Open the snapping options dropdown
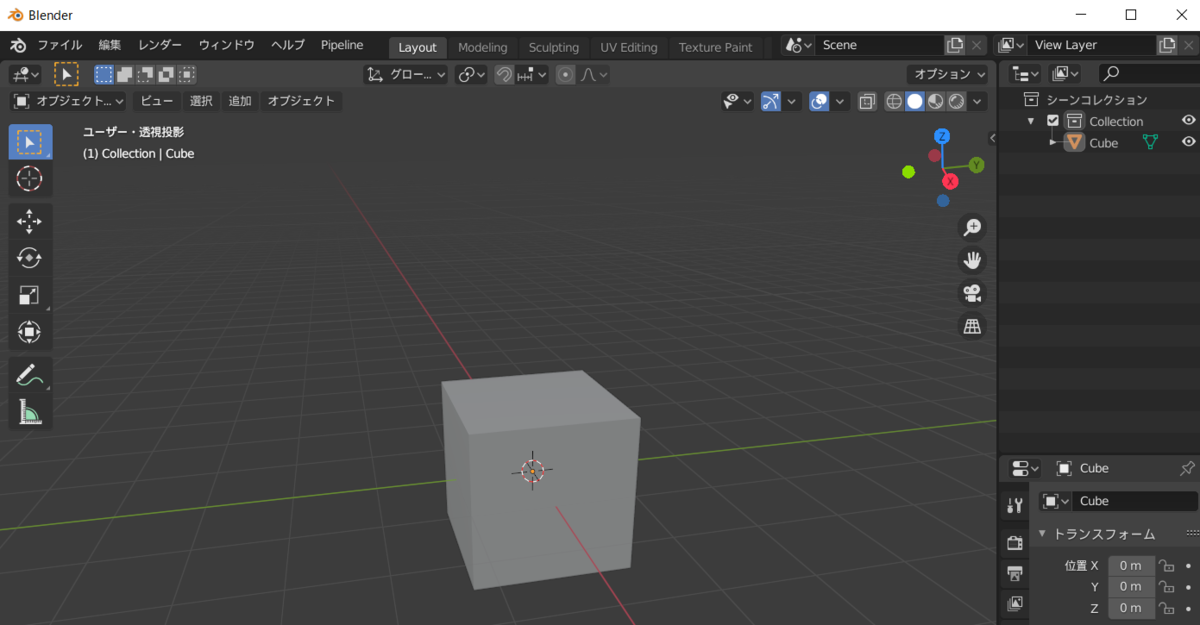Viewport: 1200px width, 625px height. coord(533,74)
